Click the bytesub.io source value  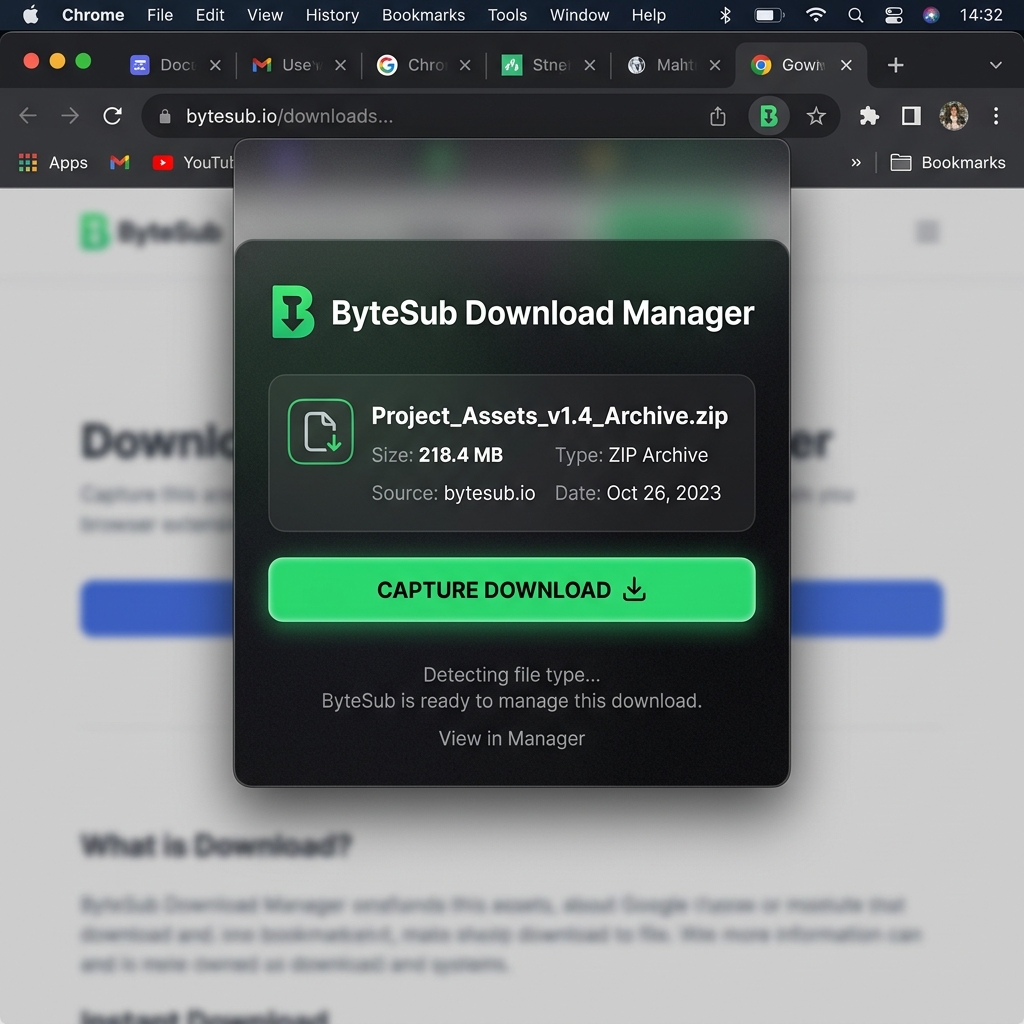(489, 493)
